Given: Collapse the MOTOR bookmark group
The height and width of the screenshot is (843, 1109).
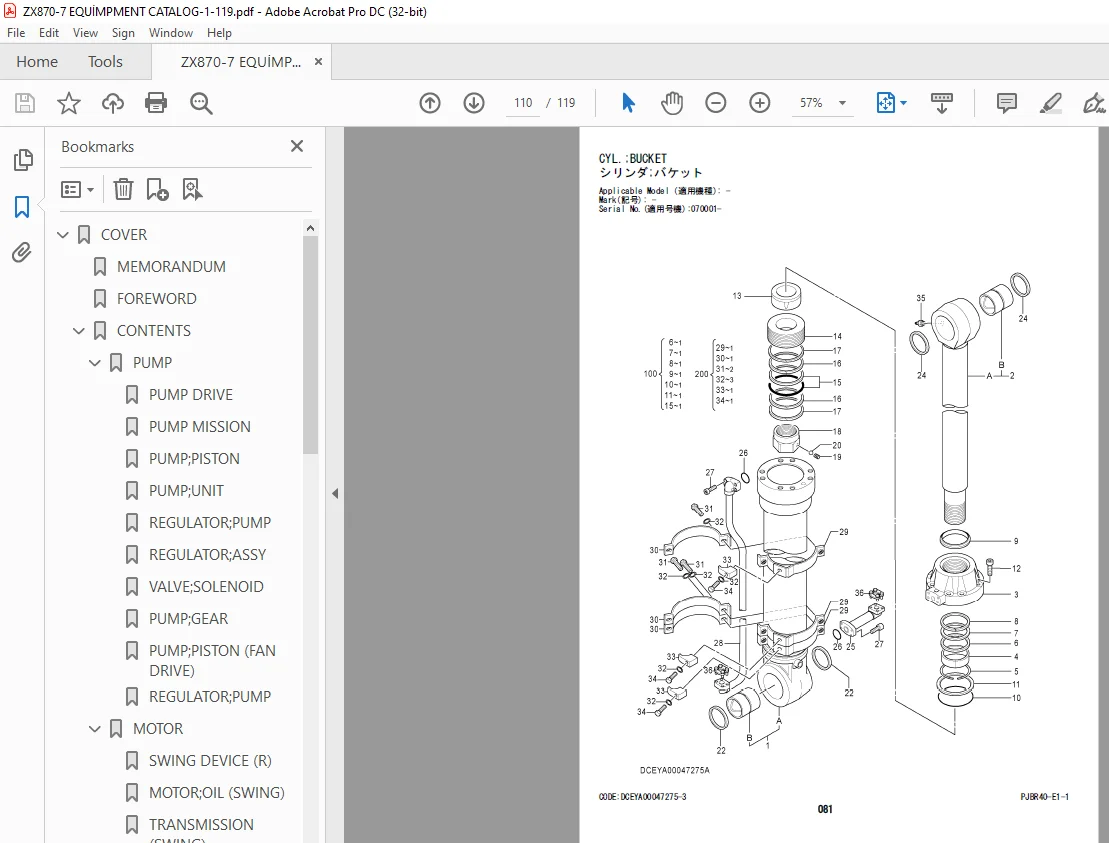Looking at the screenshot, I should pyautogui.click(x=95, y=728).
